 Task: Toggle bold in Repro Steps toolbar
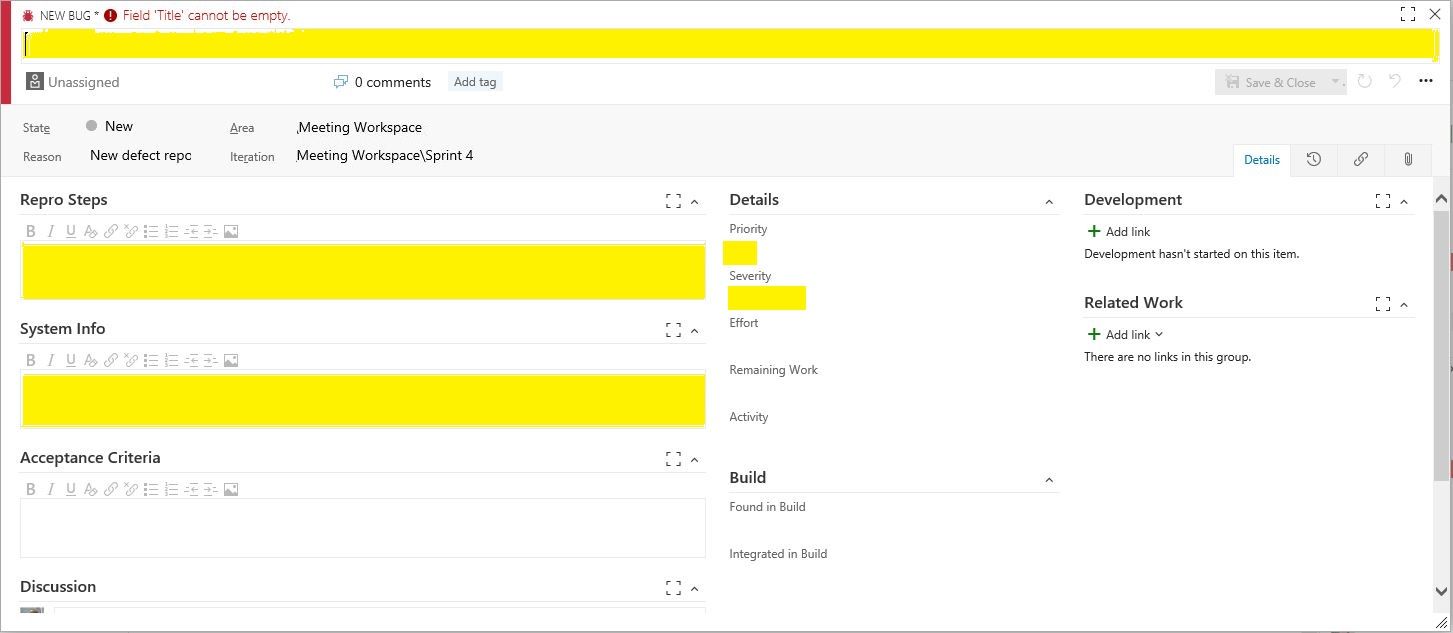(x=30, y=231)
